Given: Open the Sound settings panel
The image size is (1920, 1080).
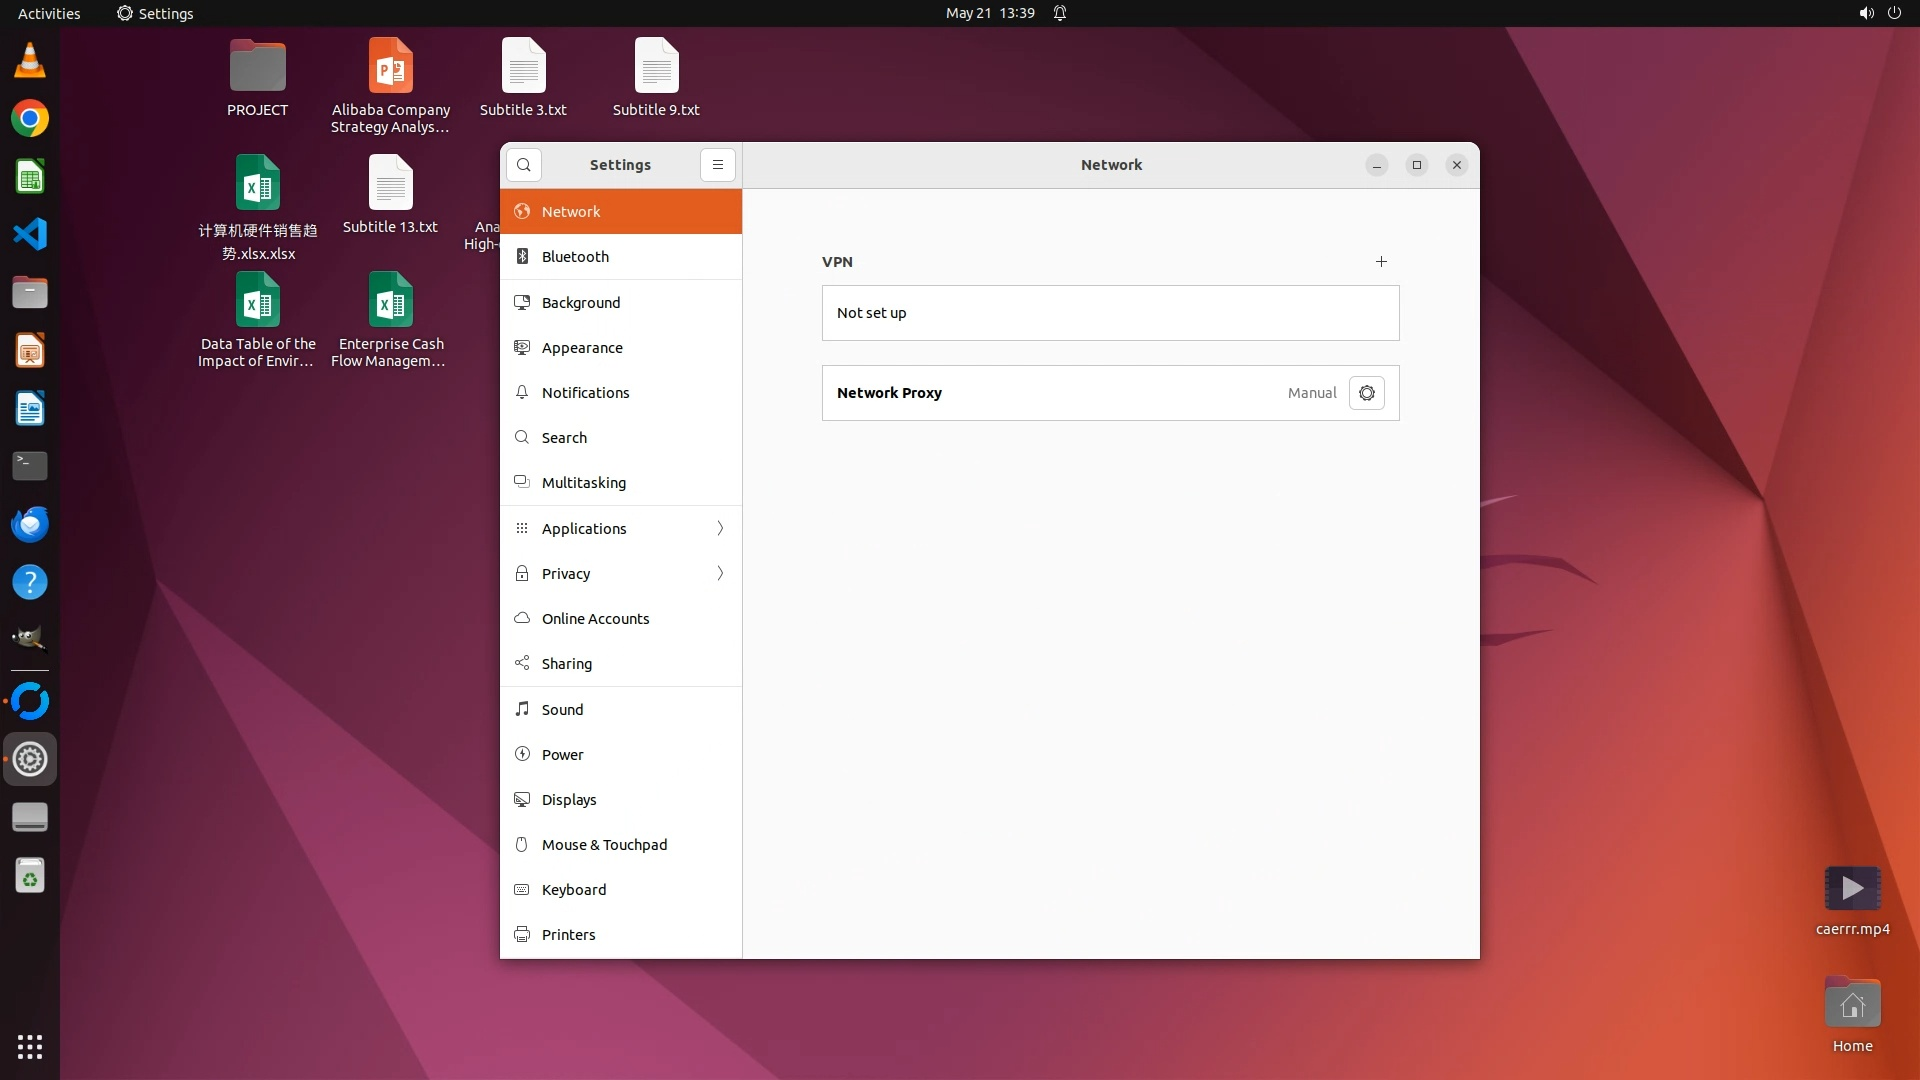Looking at the screenshot, I should point(562,710).
